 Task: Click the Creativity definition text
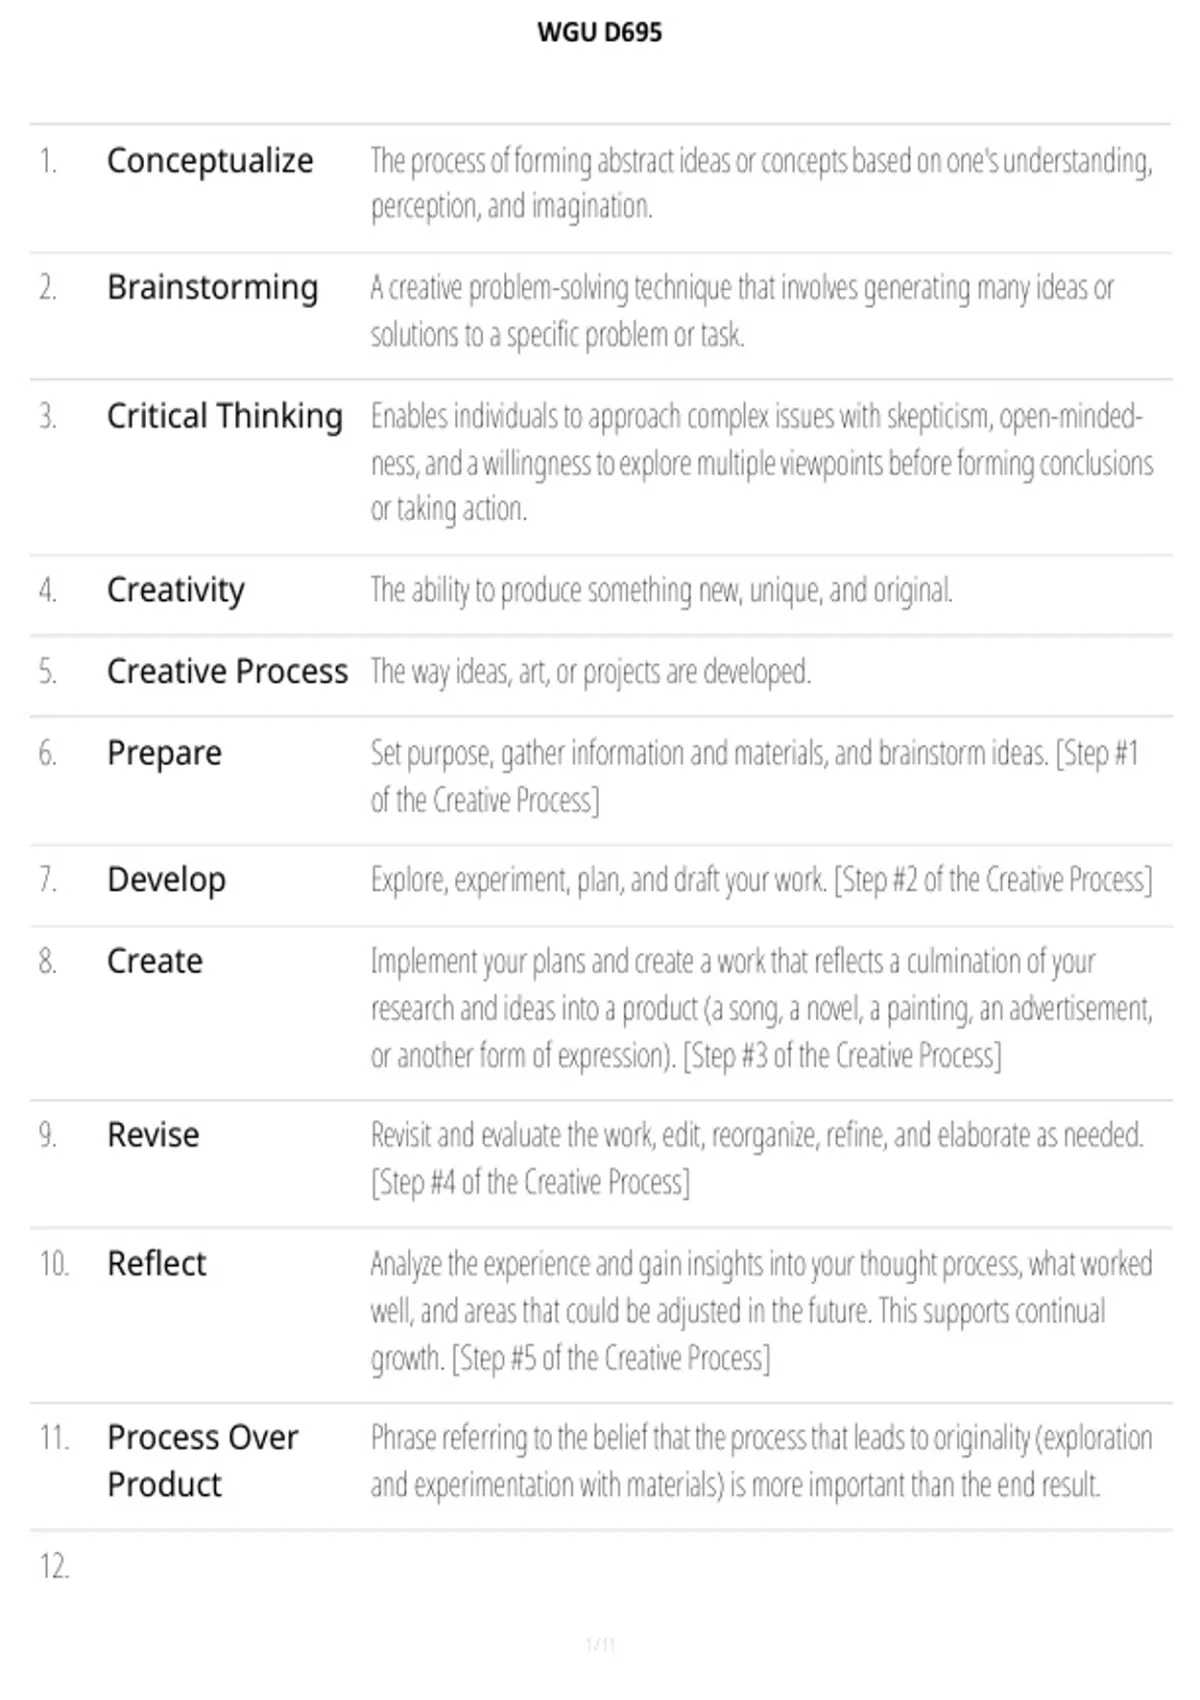click(x=661, y=590)
